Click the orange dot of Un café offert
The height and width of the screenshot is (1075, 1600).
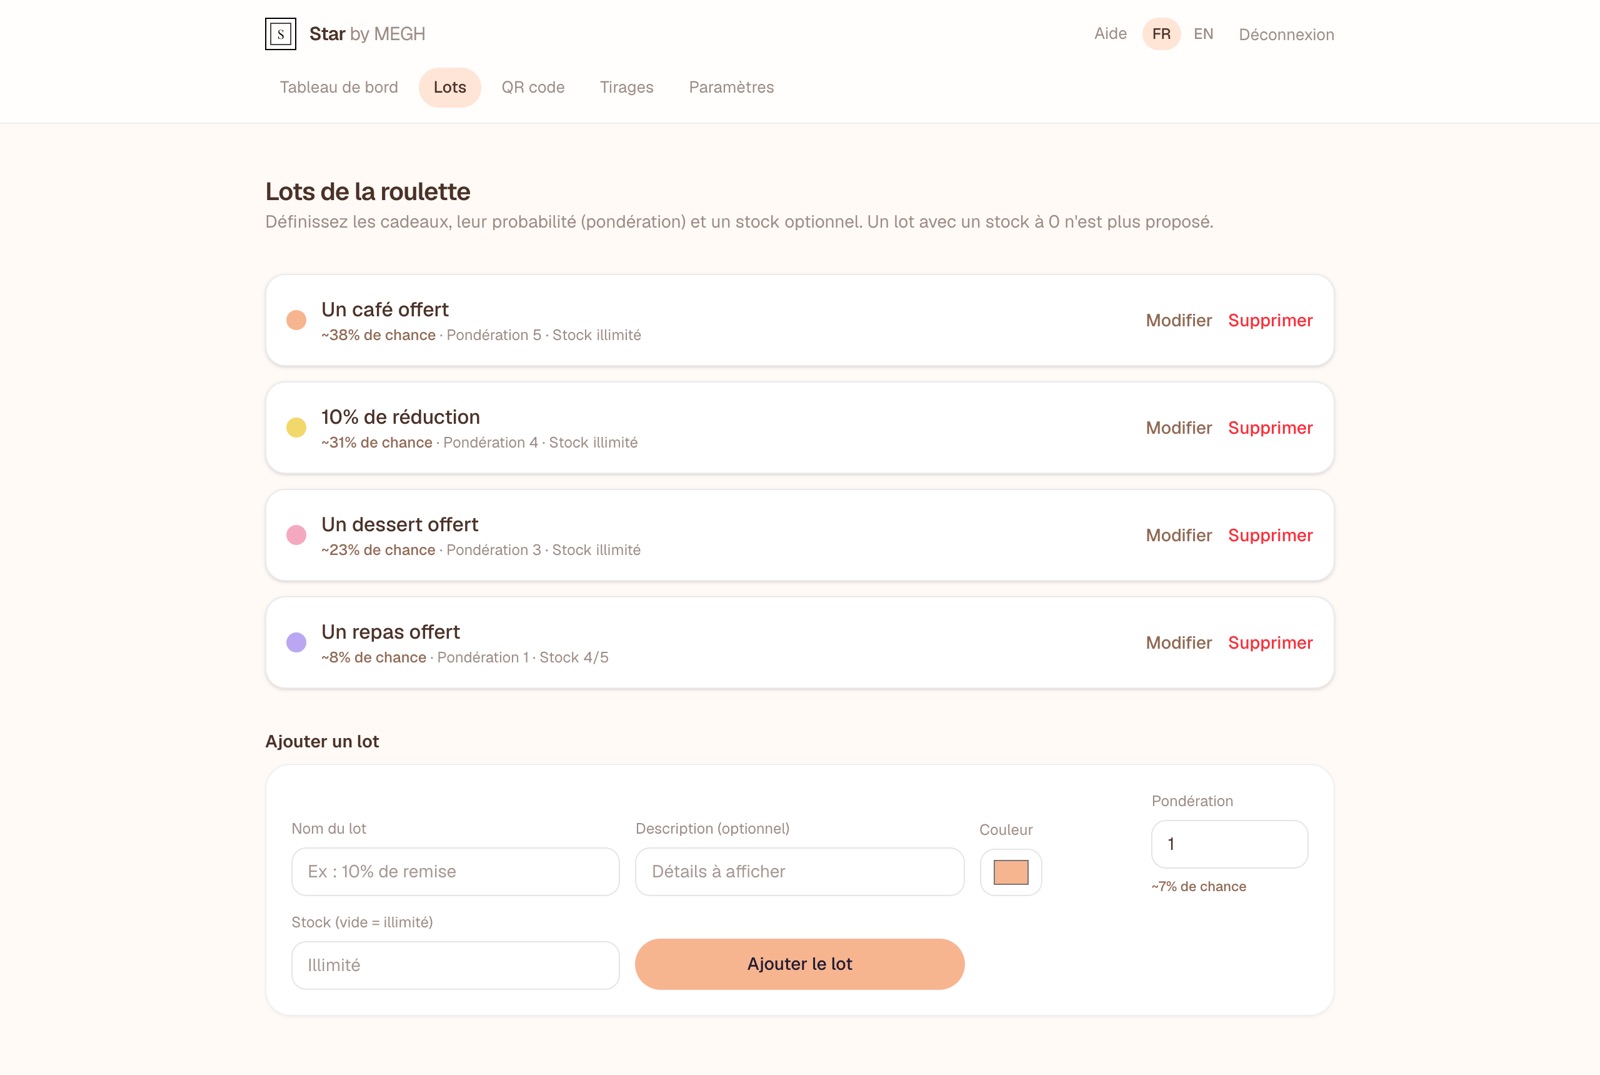[296, 320]
